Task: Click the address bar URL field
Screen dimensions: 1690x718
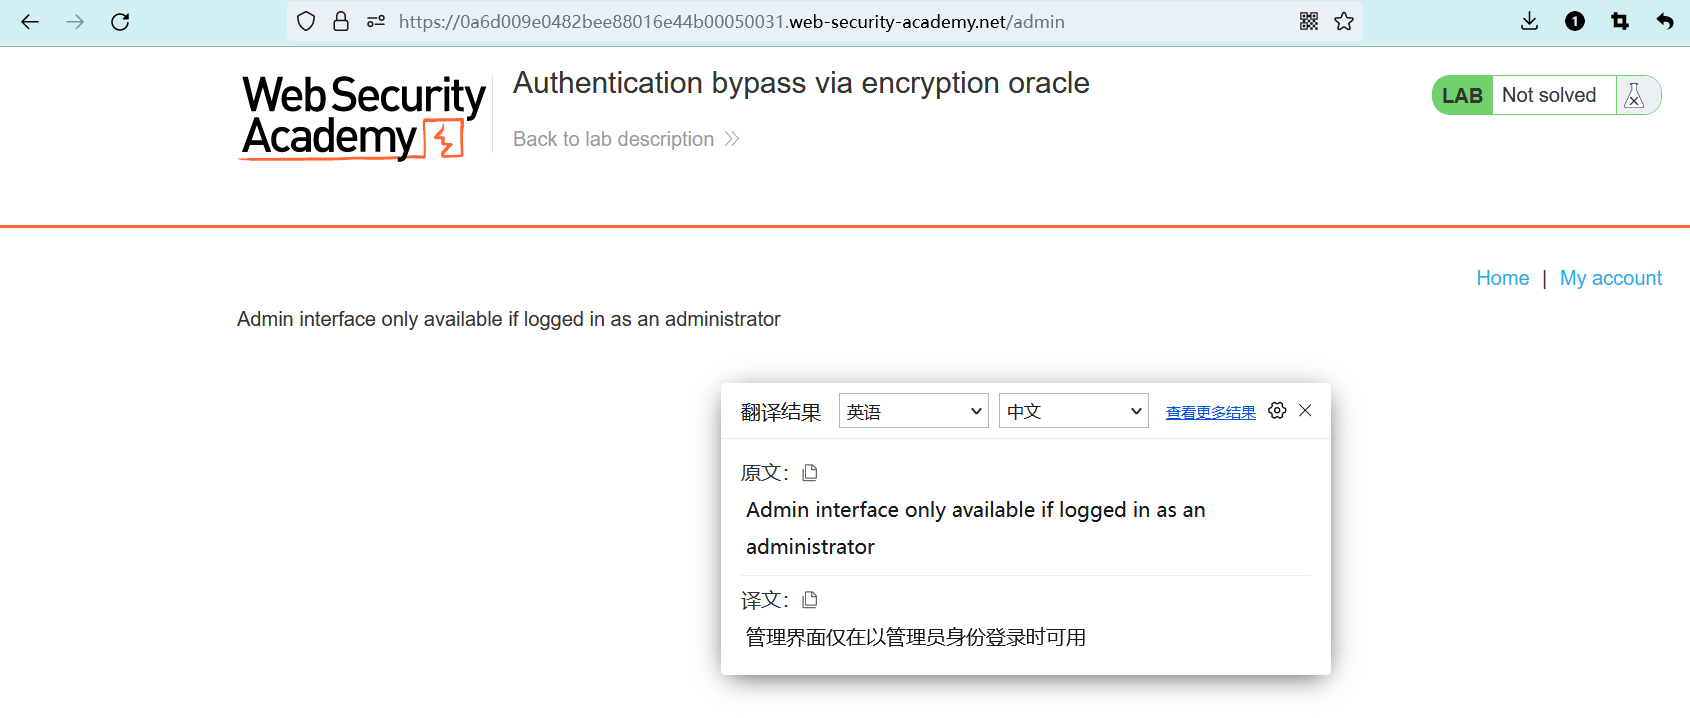Action: (x=730, y=22)
